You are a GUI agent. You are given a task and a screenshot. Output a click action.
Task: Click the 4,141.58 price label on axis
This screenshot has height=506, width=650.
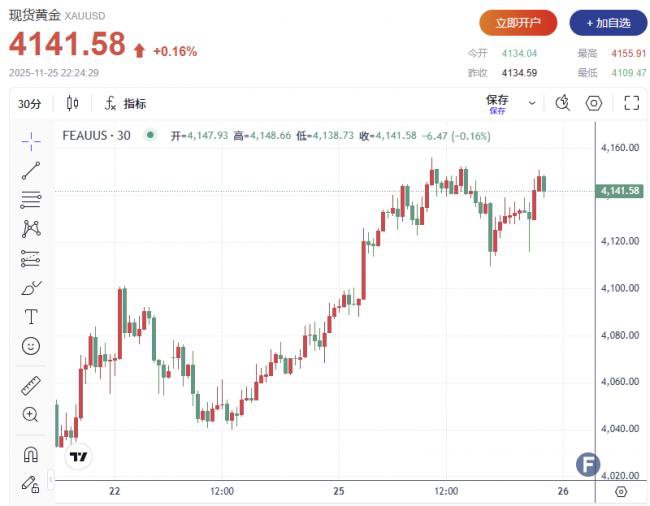[621, 191]
